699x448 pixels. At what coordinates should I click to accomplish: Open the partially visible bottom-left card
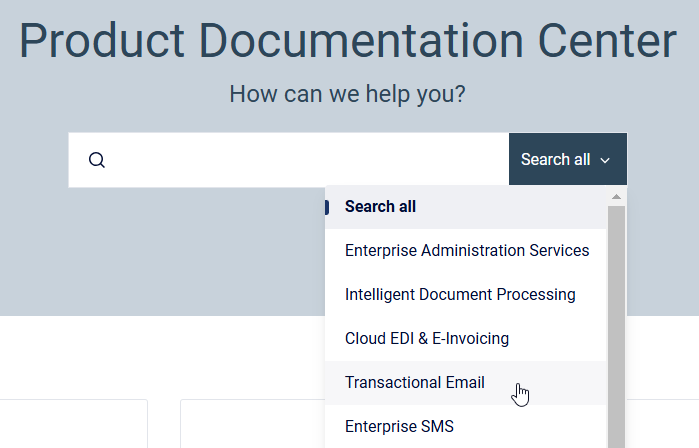pos(74,423)
